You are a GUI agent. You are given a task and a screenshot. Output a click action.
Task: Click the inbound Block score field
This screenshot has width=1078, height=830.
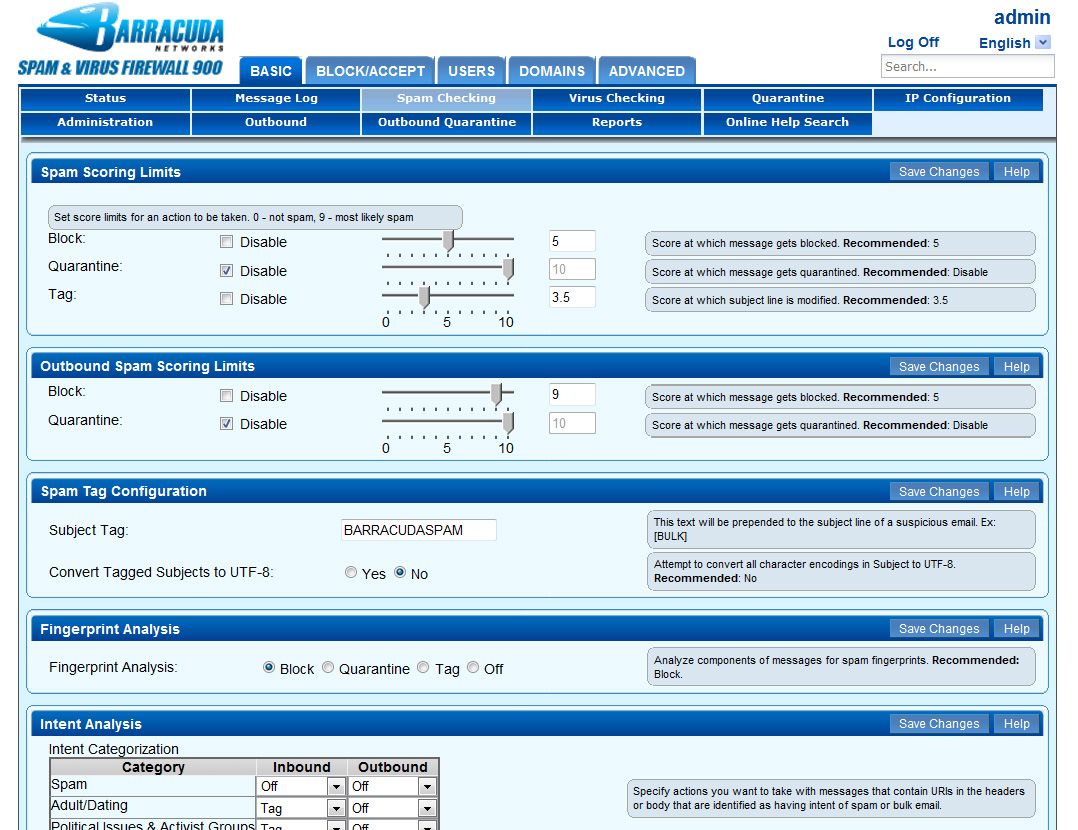[x=572, y=241]
